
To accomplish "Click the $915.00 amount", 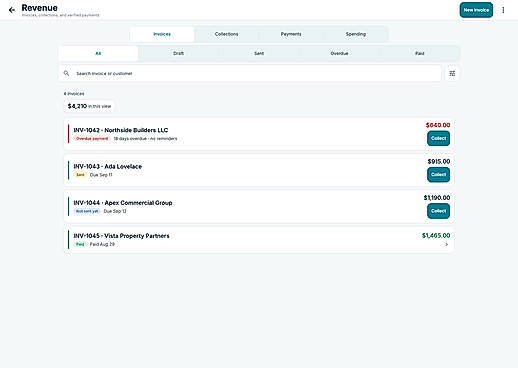I will pyautogui.click(x=439, y=161).
